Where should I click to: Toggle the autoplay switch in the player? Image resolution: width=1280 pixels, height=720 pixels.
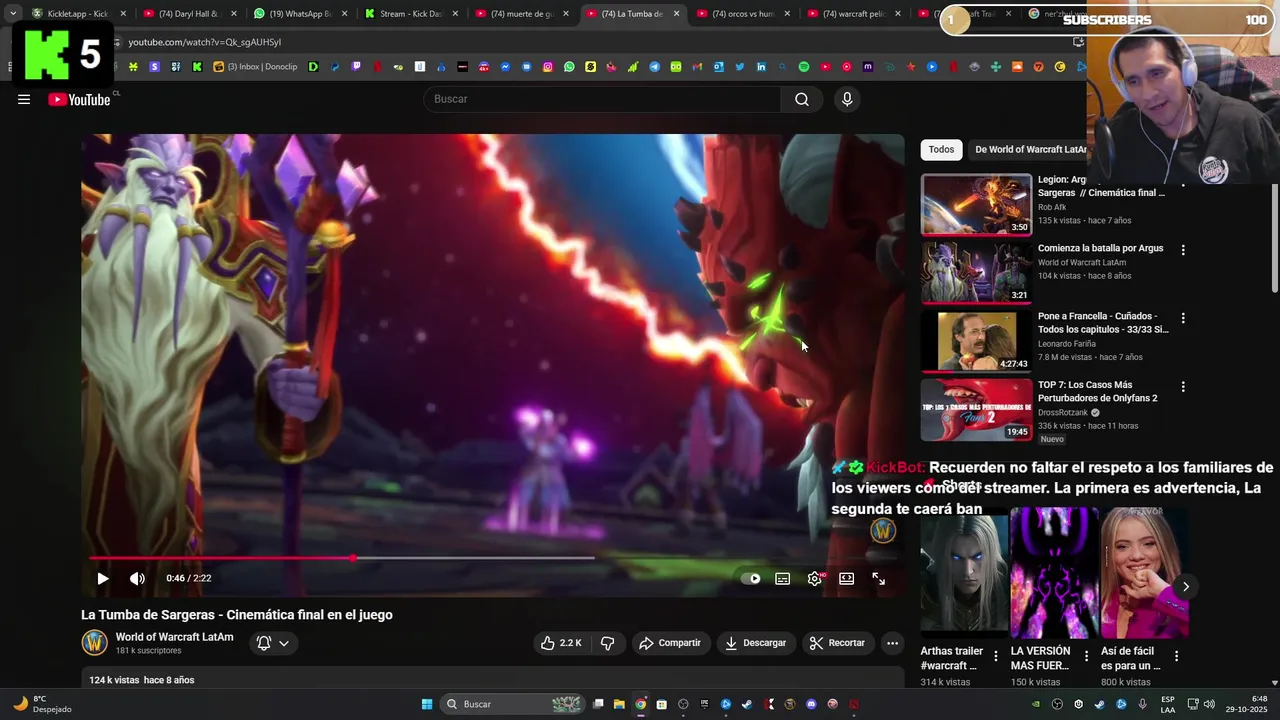[750, 578]
